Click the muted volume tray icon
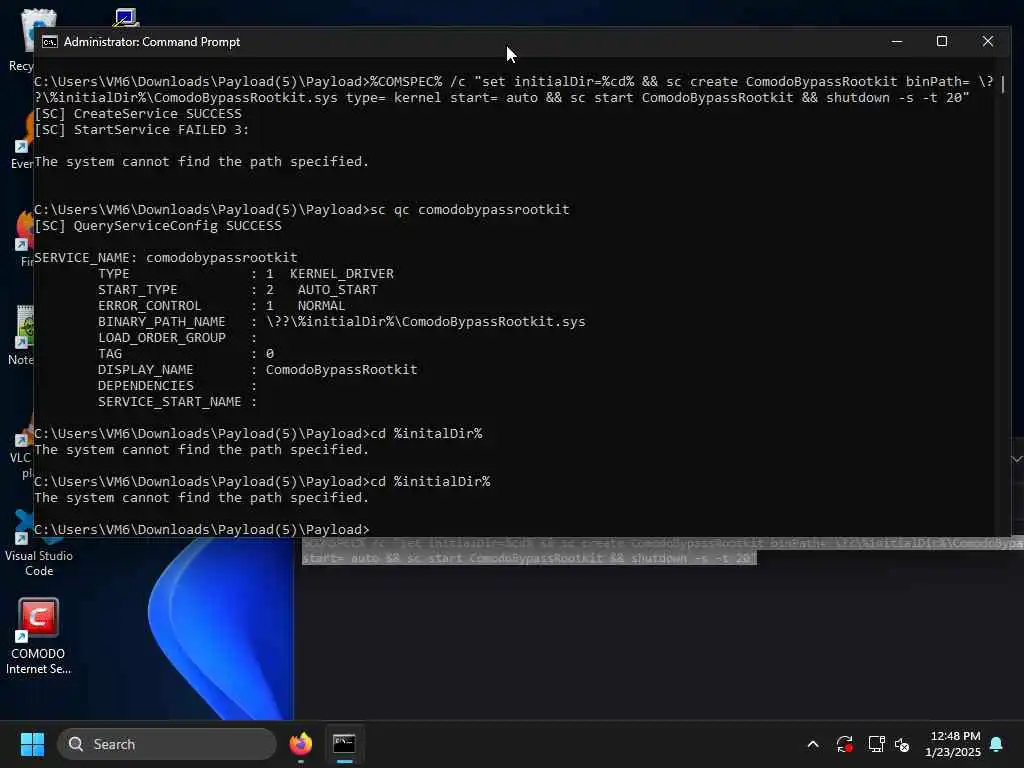1024x768 pixels. 903,744
